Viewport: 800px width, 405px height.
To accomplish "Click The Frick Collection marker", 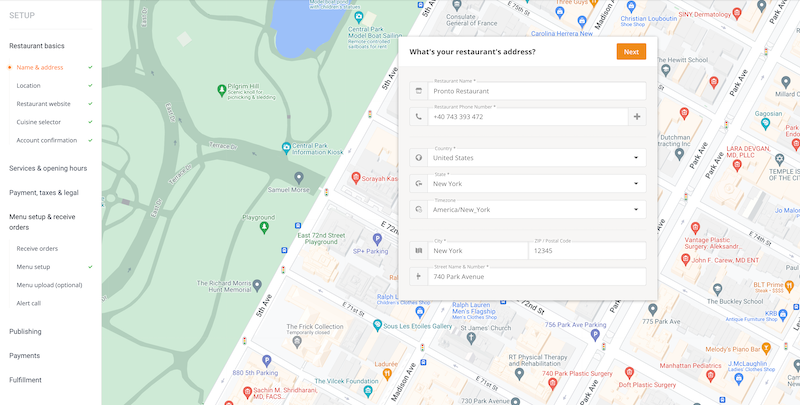I will click(x=297, y=341).
